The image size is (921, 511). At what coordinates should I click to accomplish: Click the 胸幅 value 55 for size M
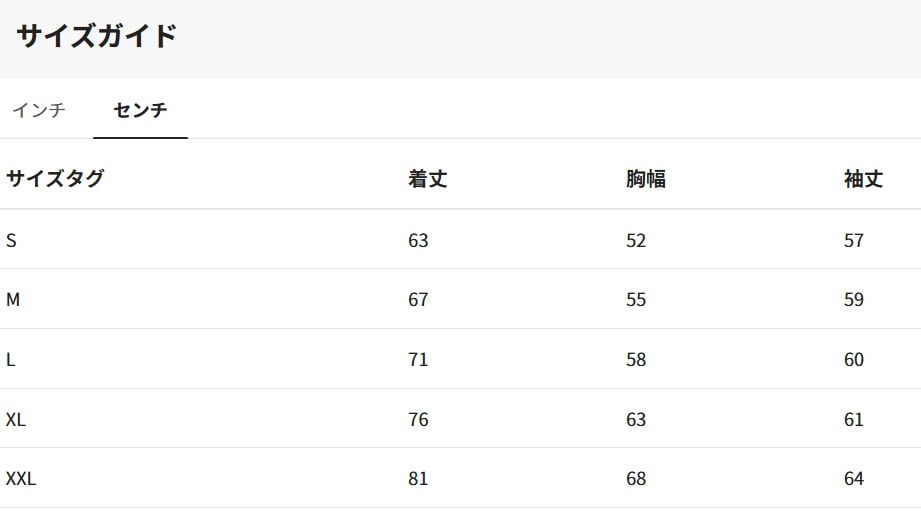pos(636,300)
